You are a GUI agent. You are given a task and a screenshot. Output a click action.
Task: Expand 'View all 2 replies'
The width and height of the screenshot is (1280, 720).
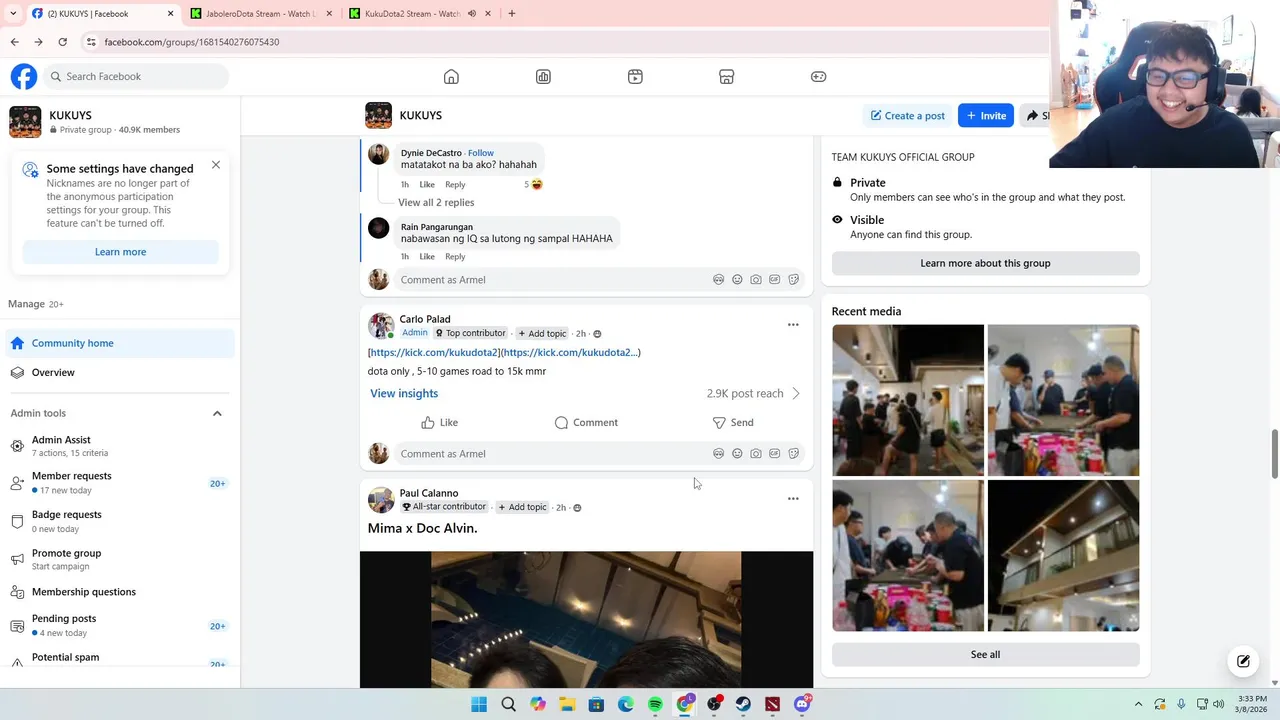436,203
